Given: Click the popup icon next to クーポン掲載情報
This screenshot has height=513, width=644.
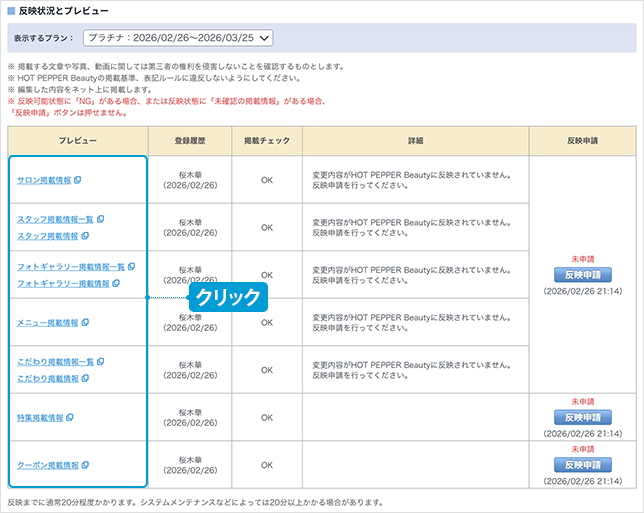Looking at the screenshot, I should point(86,465).
